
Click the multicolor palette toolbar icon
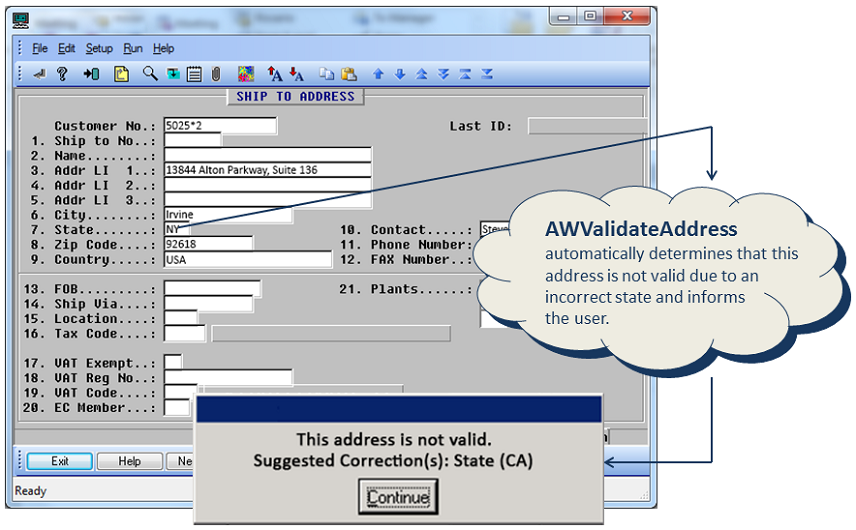click(x=246, y=74)
